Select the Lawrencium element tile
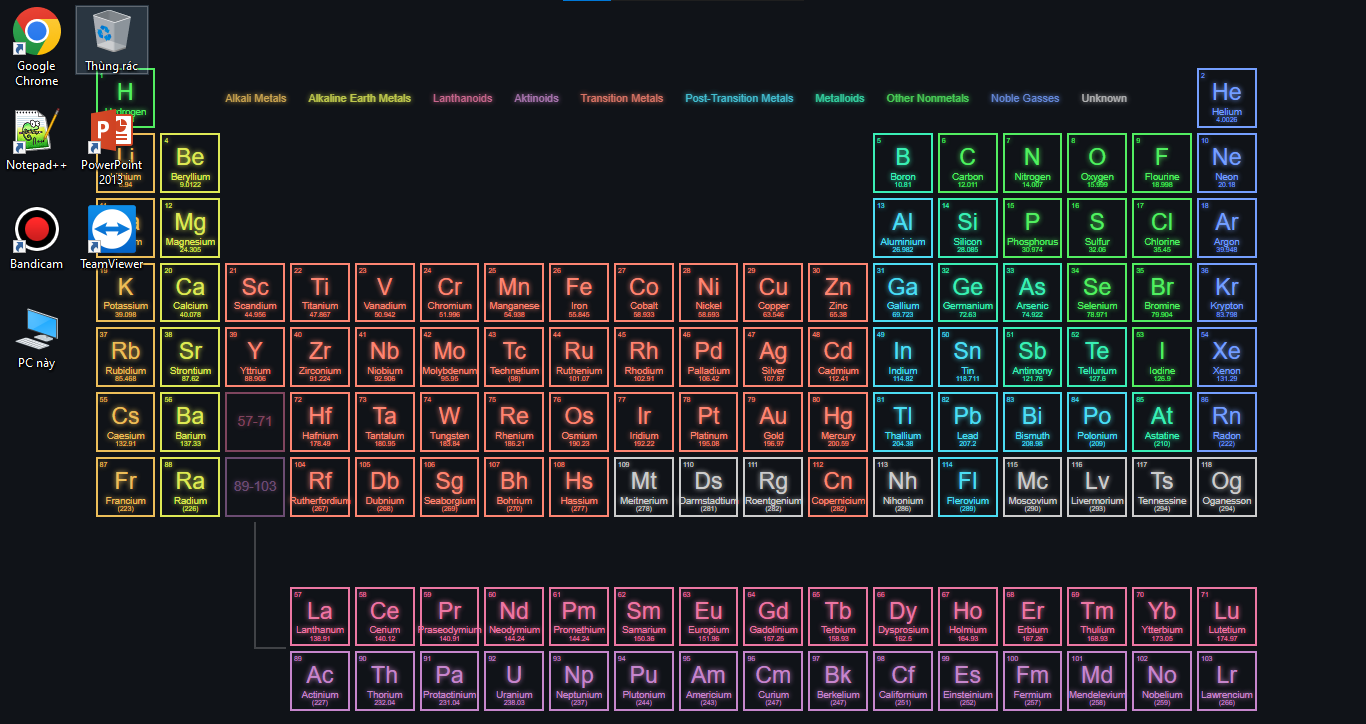 (x=1227, y=681)
